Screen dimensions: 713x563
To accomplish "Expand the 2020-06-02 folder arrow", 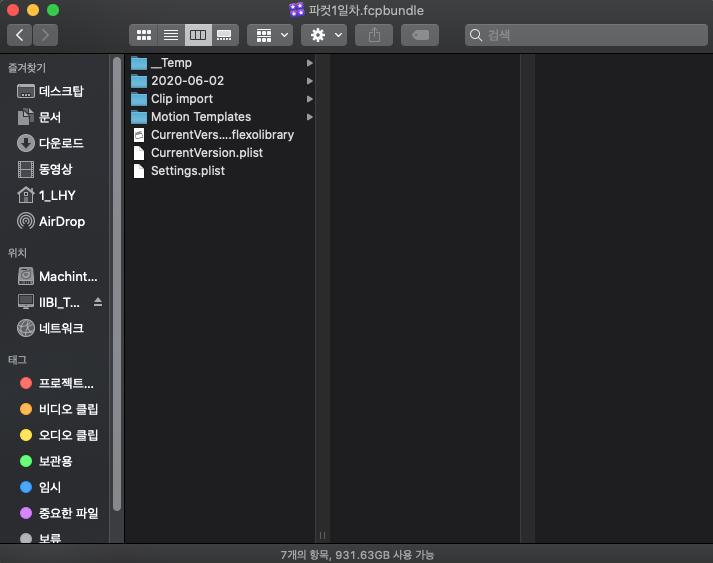I will pos(310,81).
